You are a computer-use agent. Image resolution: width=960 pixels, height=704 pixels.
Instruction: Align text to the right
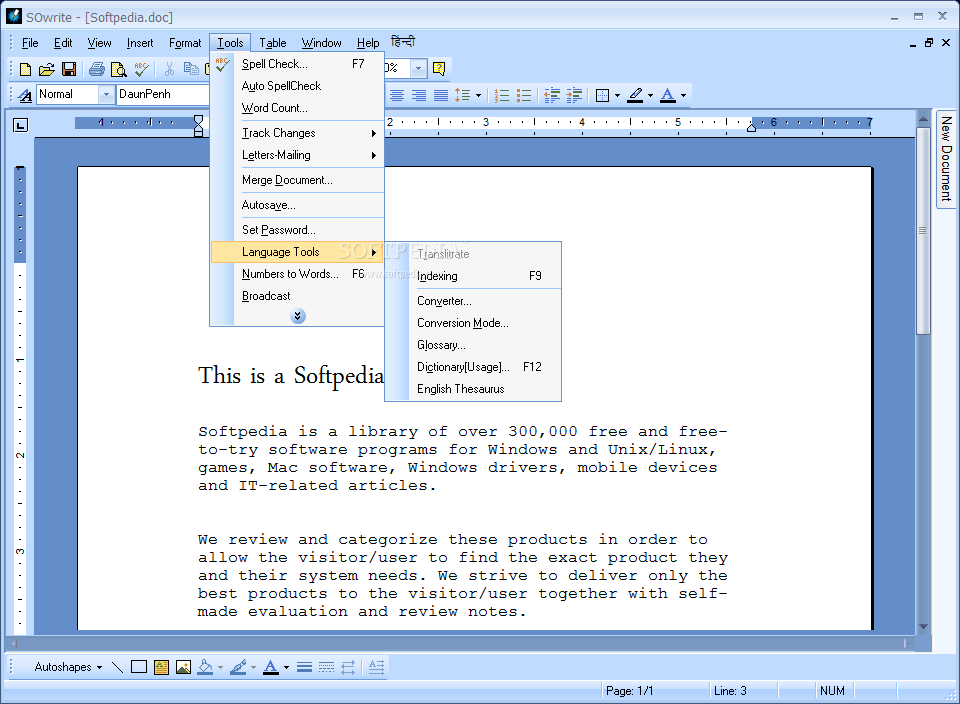tap(419, 95)
